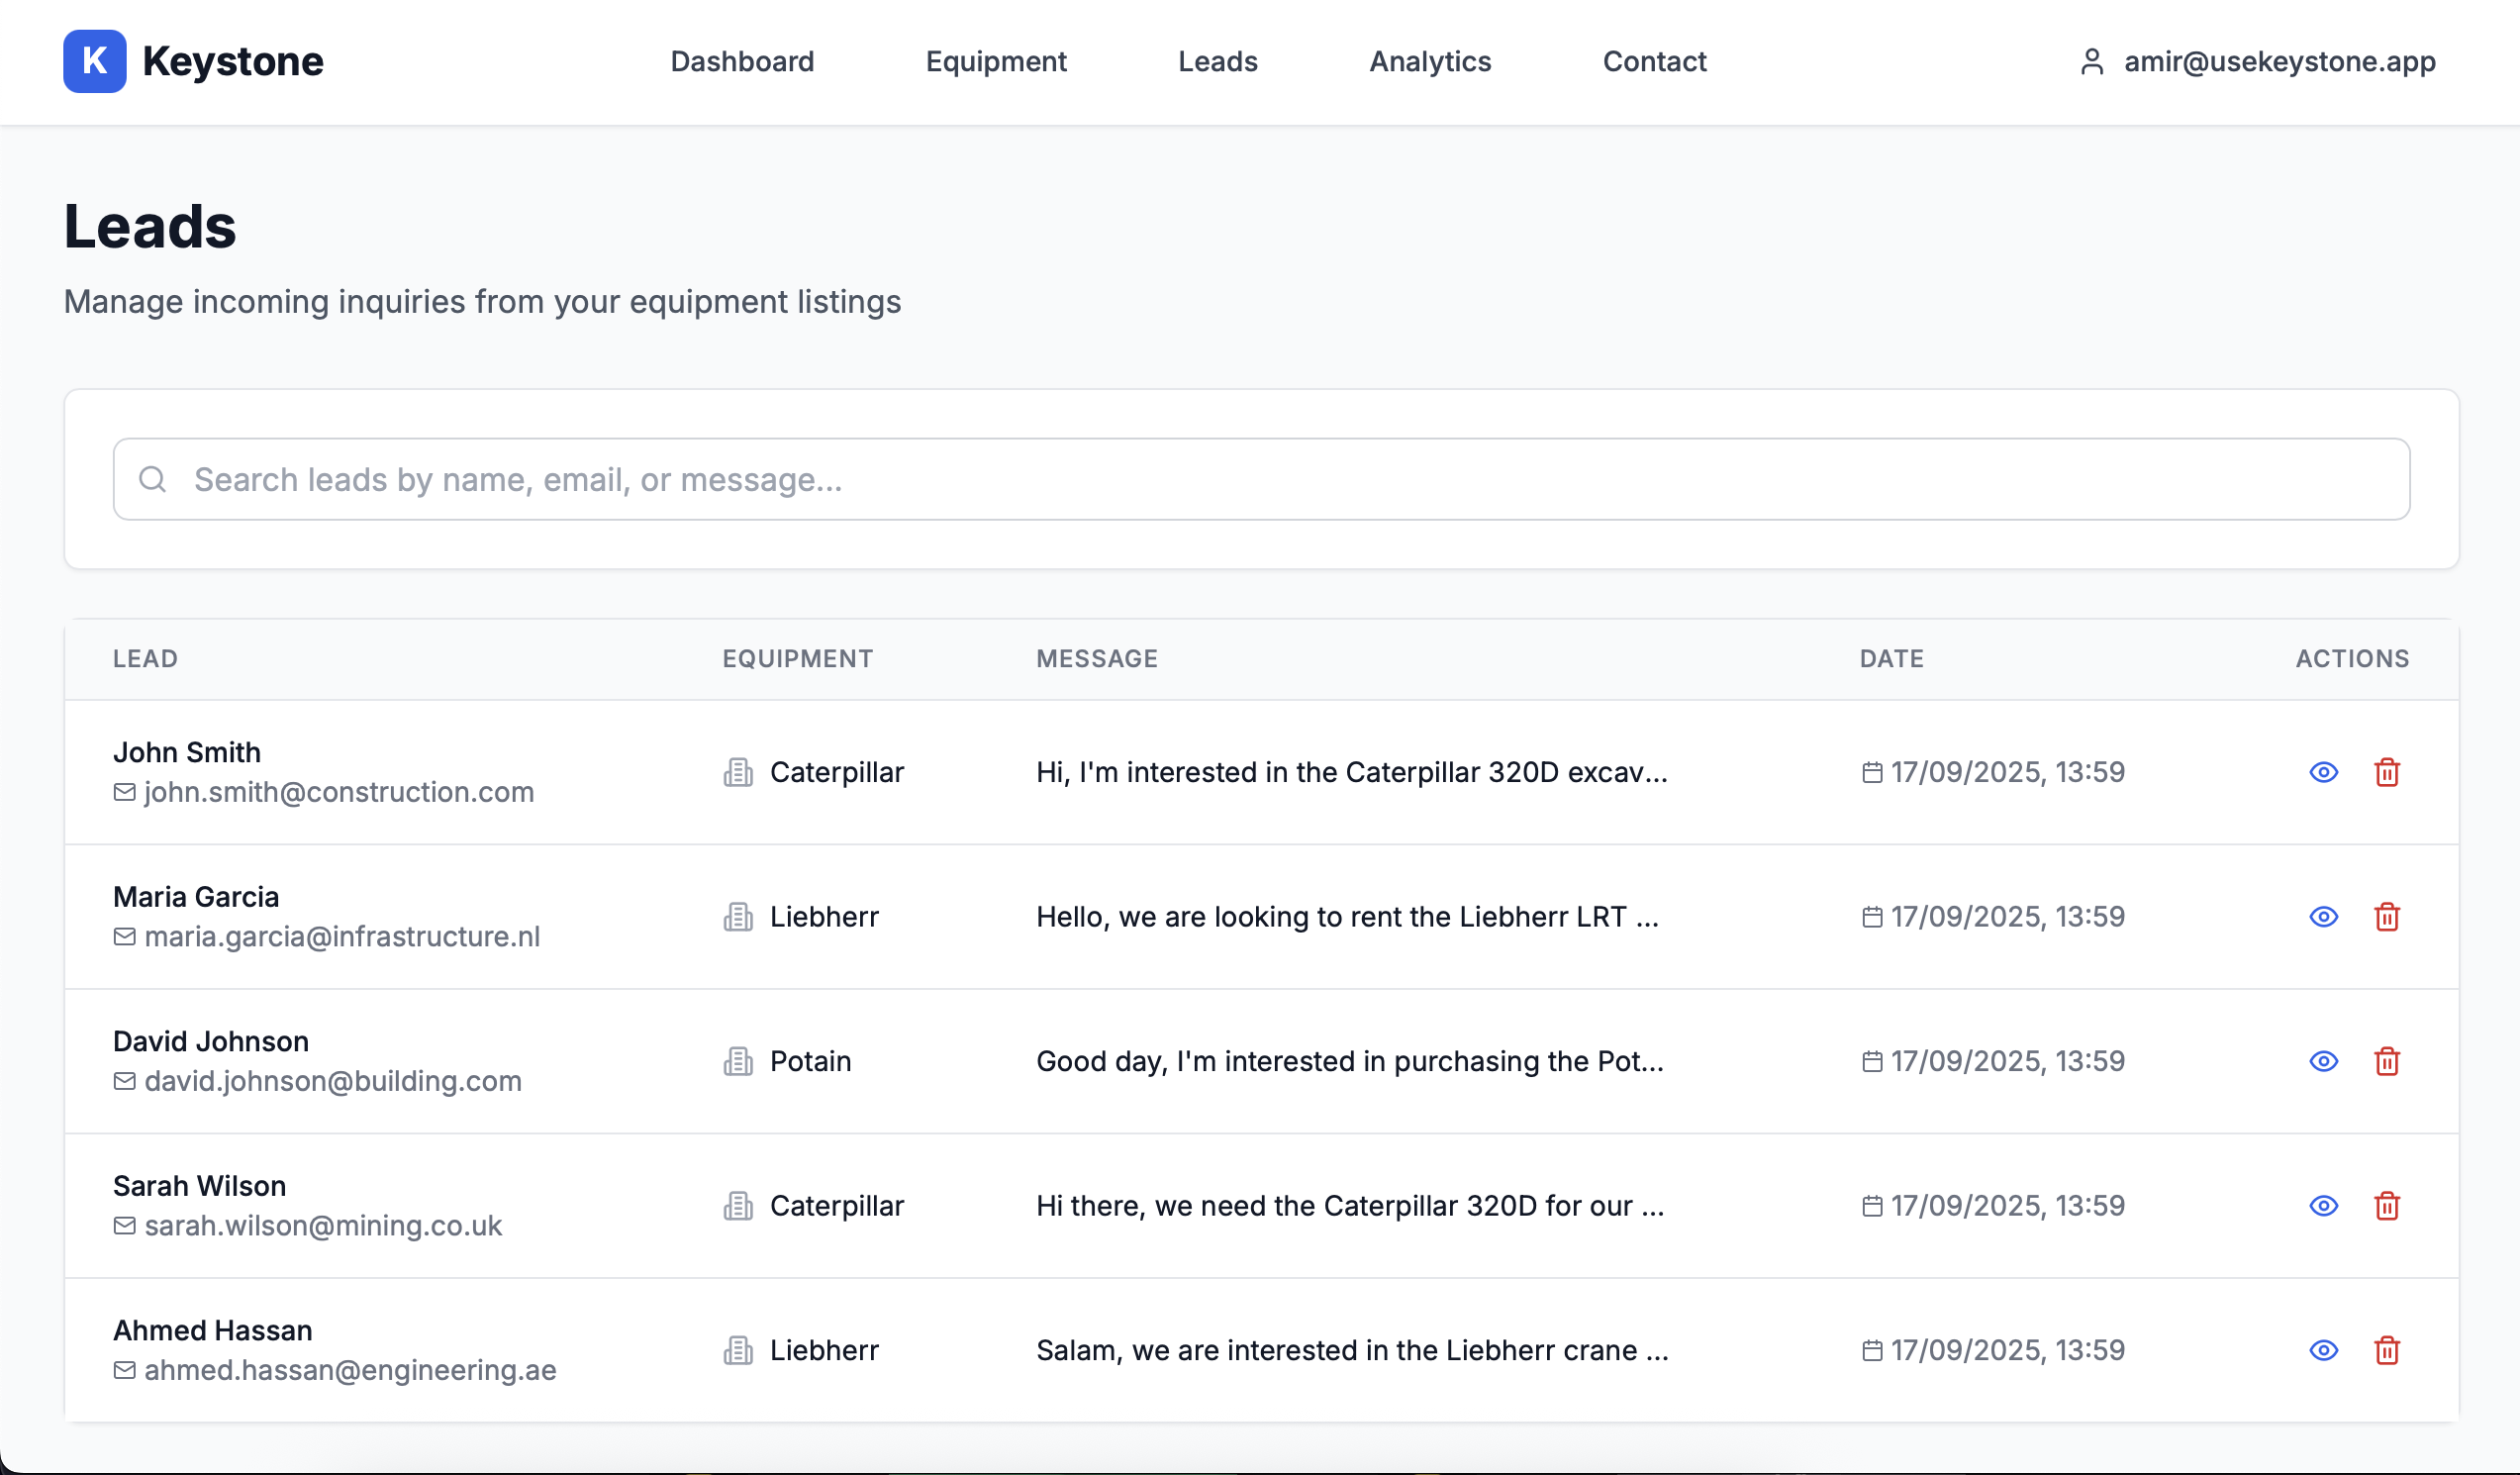2520x1475 pixels.
Task: View Ahmed Hassan's inquiry with eye icon
Action: coord(2323,1350)
